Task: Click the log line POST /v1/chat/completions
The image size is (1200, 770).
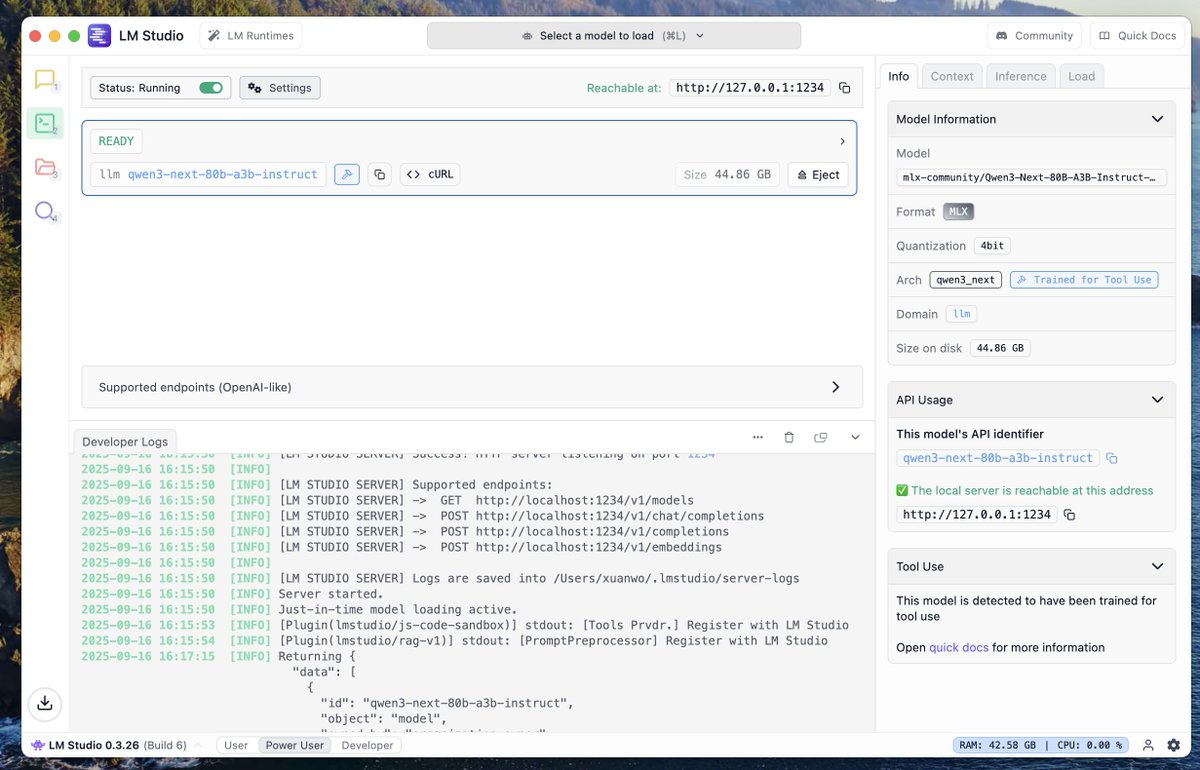Action: coord(423,516)
